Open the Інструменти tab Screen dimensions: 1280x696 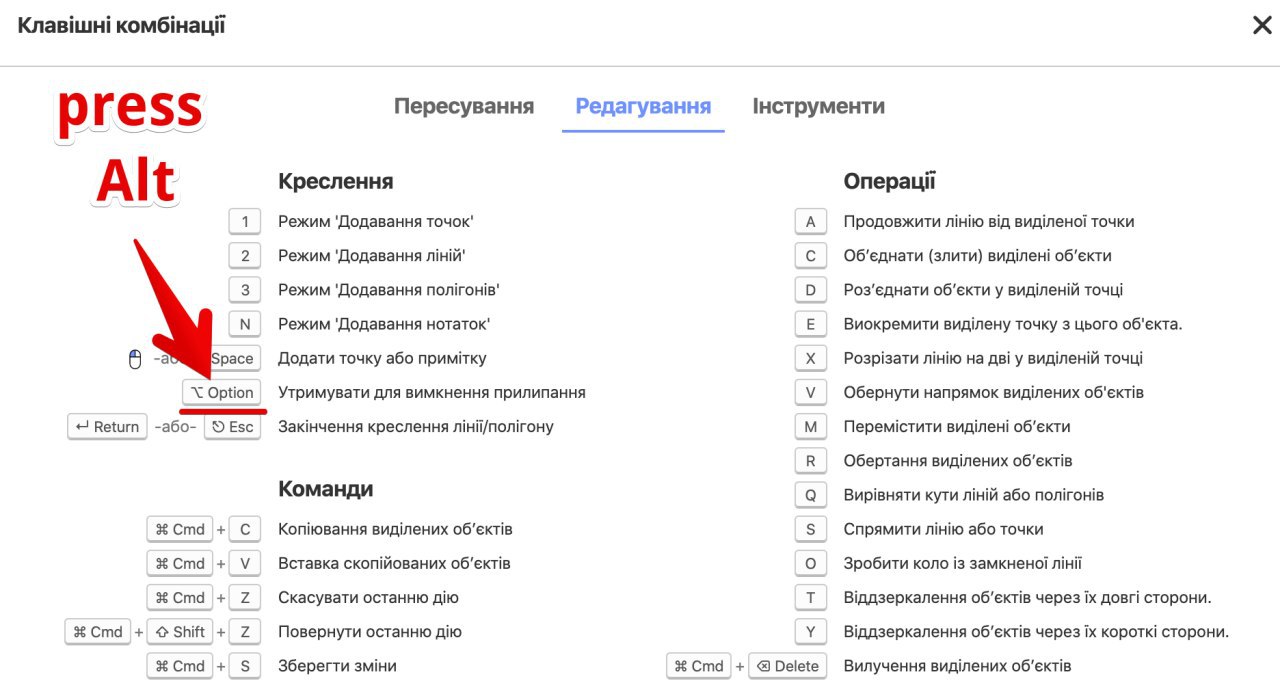(818, 106)
